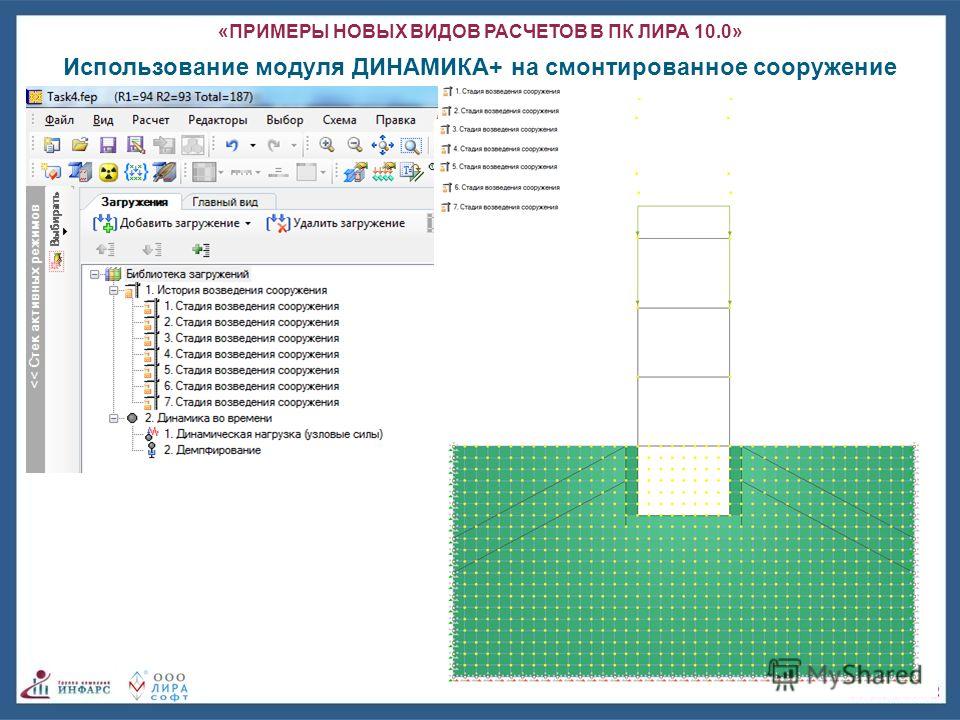Select 2. Демпфирование tree row
This screenshot has width=960, height=720.
212,450
